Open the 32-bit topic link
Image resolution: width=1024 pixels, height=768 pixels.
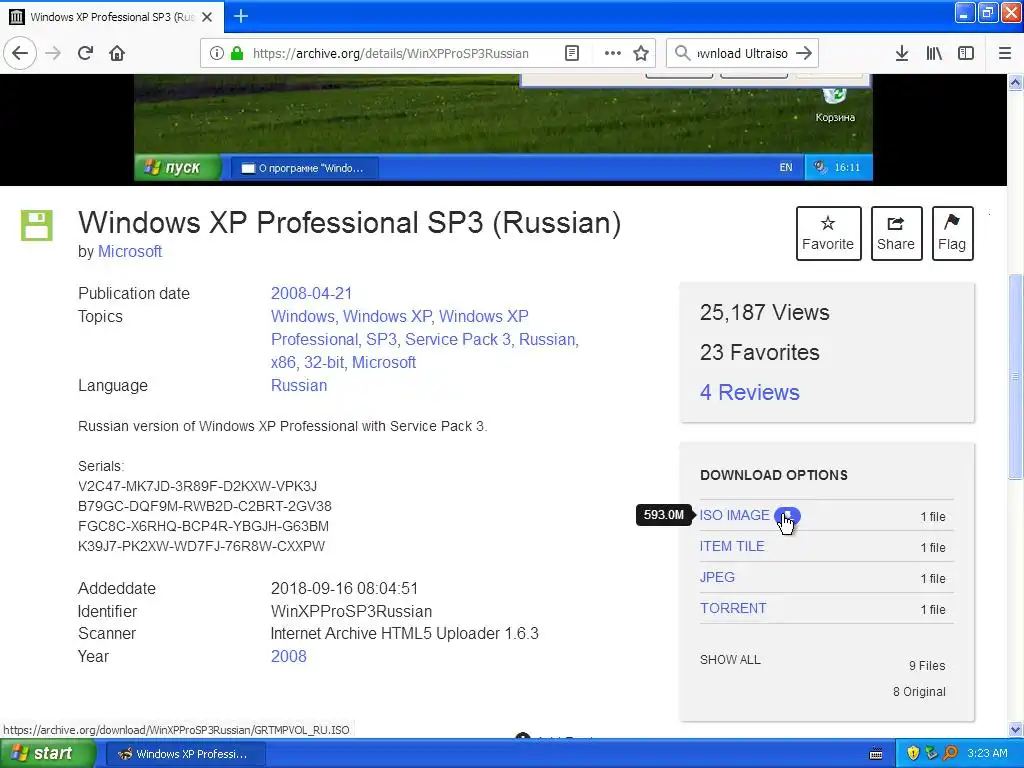click(324, 362)
